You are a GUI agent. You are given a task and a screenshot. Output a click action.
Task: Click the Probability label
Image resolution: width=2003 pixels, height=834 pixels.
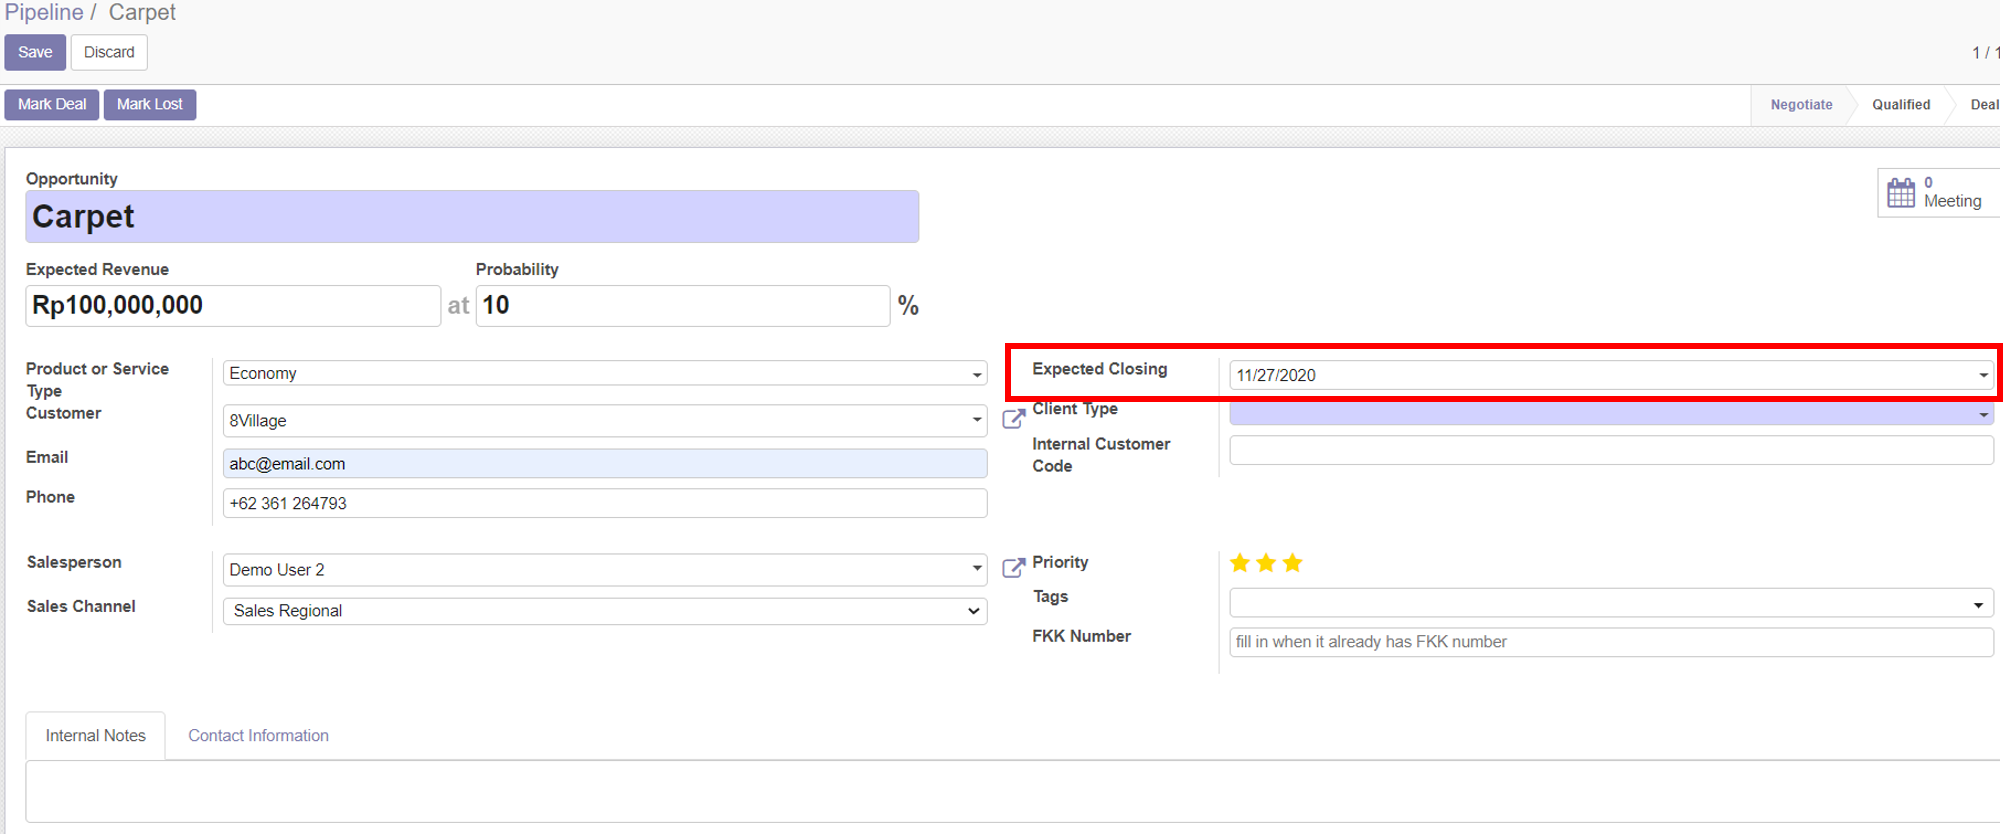click(x=517, y=269)
